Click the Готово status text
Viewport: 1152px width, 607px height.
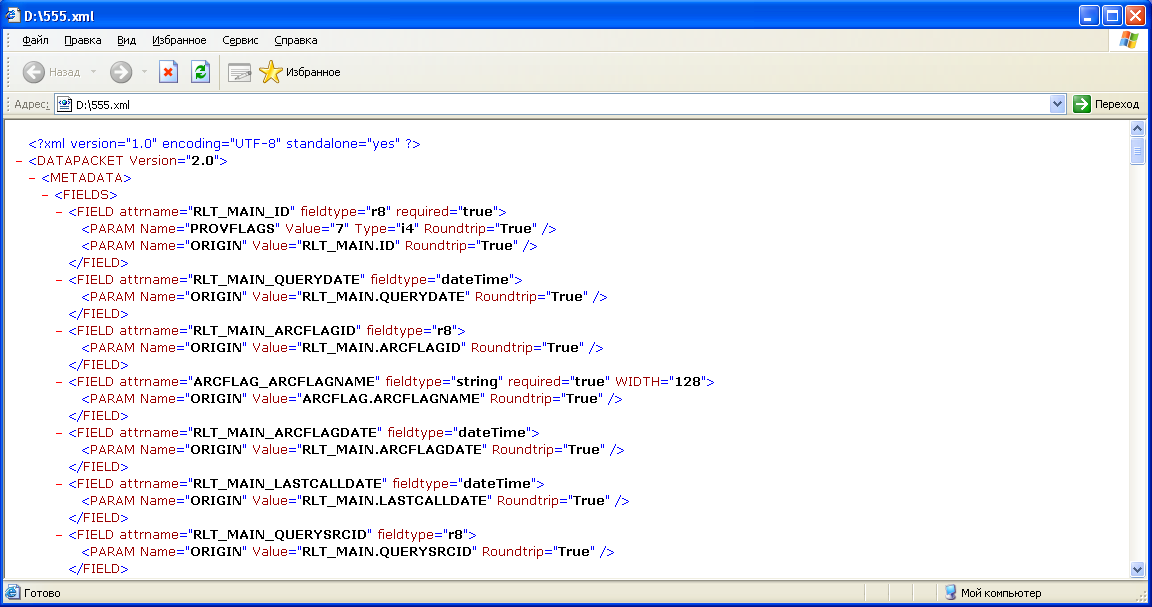click(x=42, y=593)
